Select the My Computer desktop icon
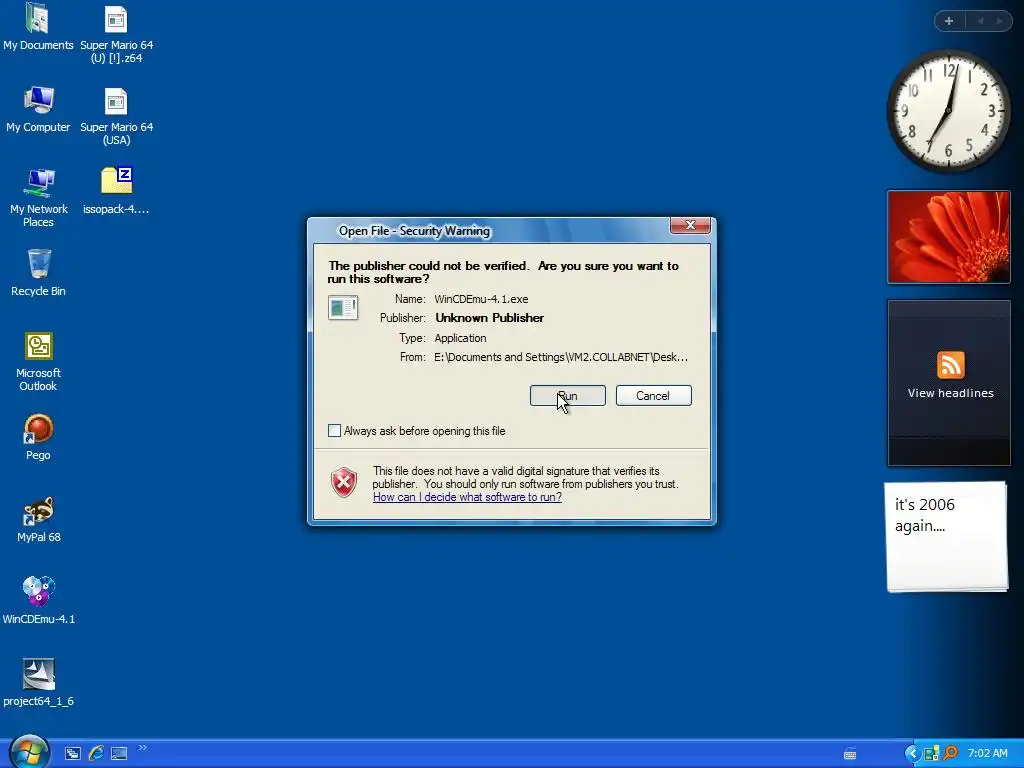The height and width of the screenshot is (768, 1024). (x=38, y=109)
